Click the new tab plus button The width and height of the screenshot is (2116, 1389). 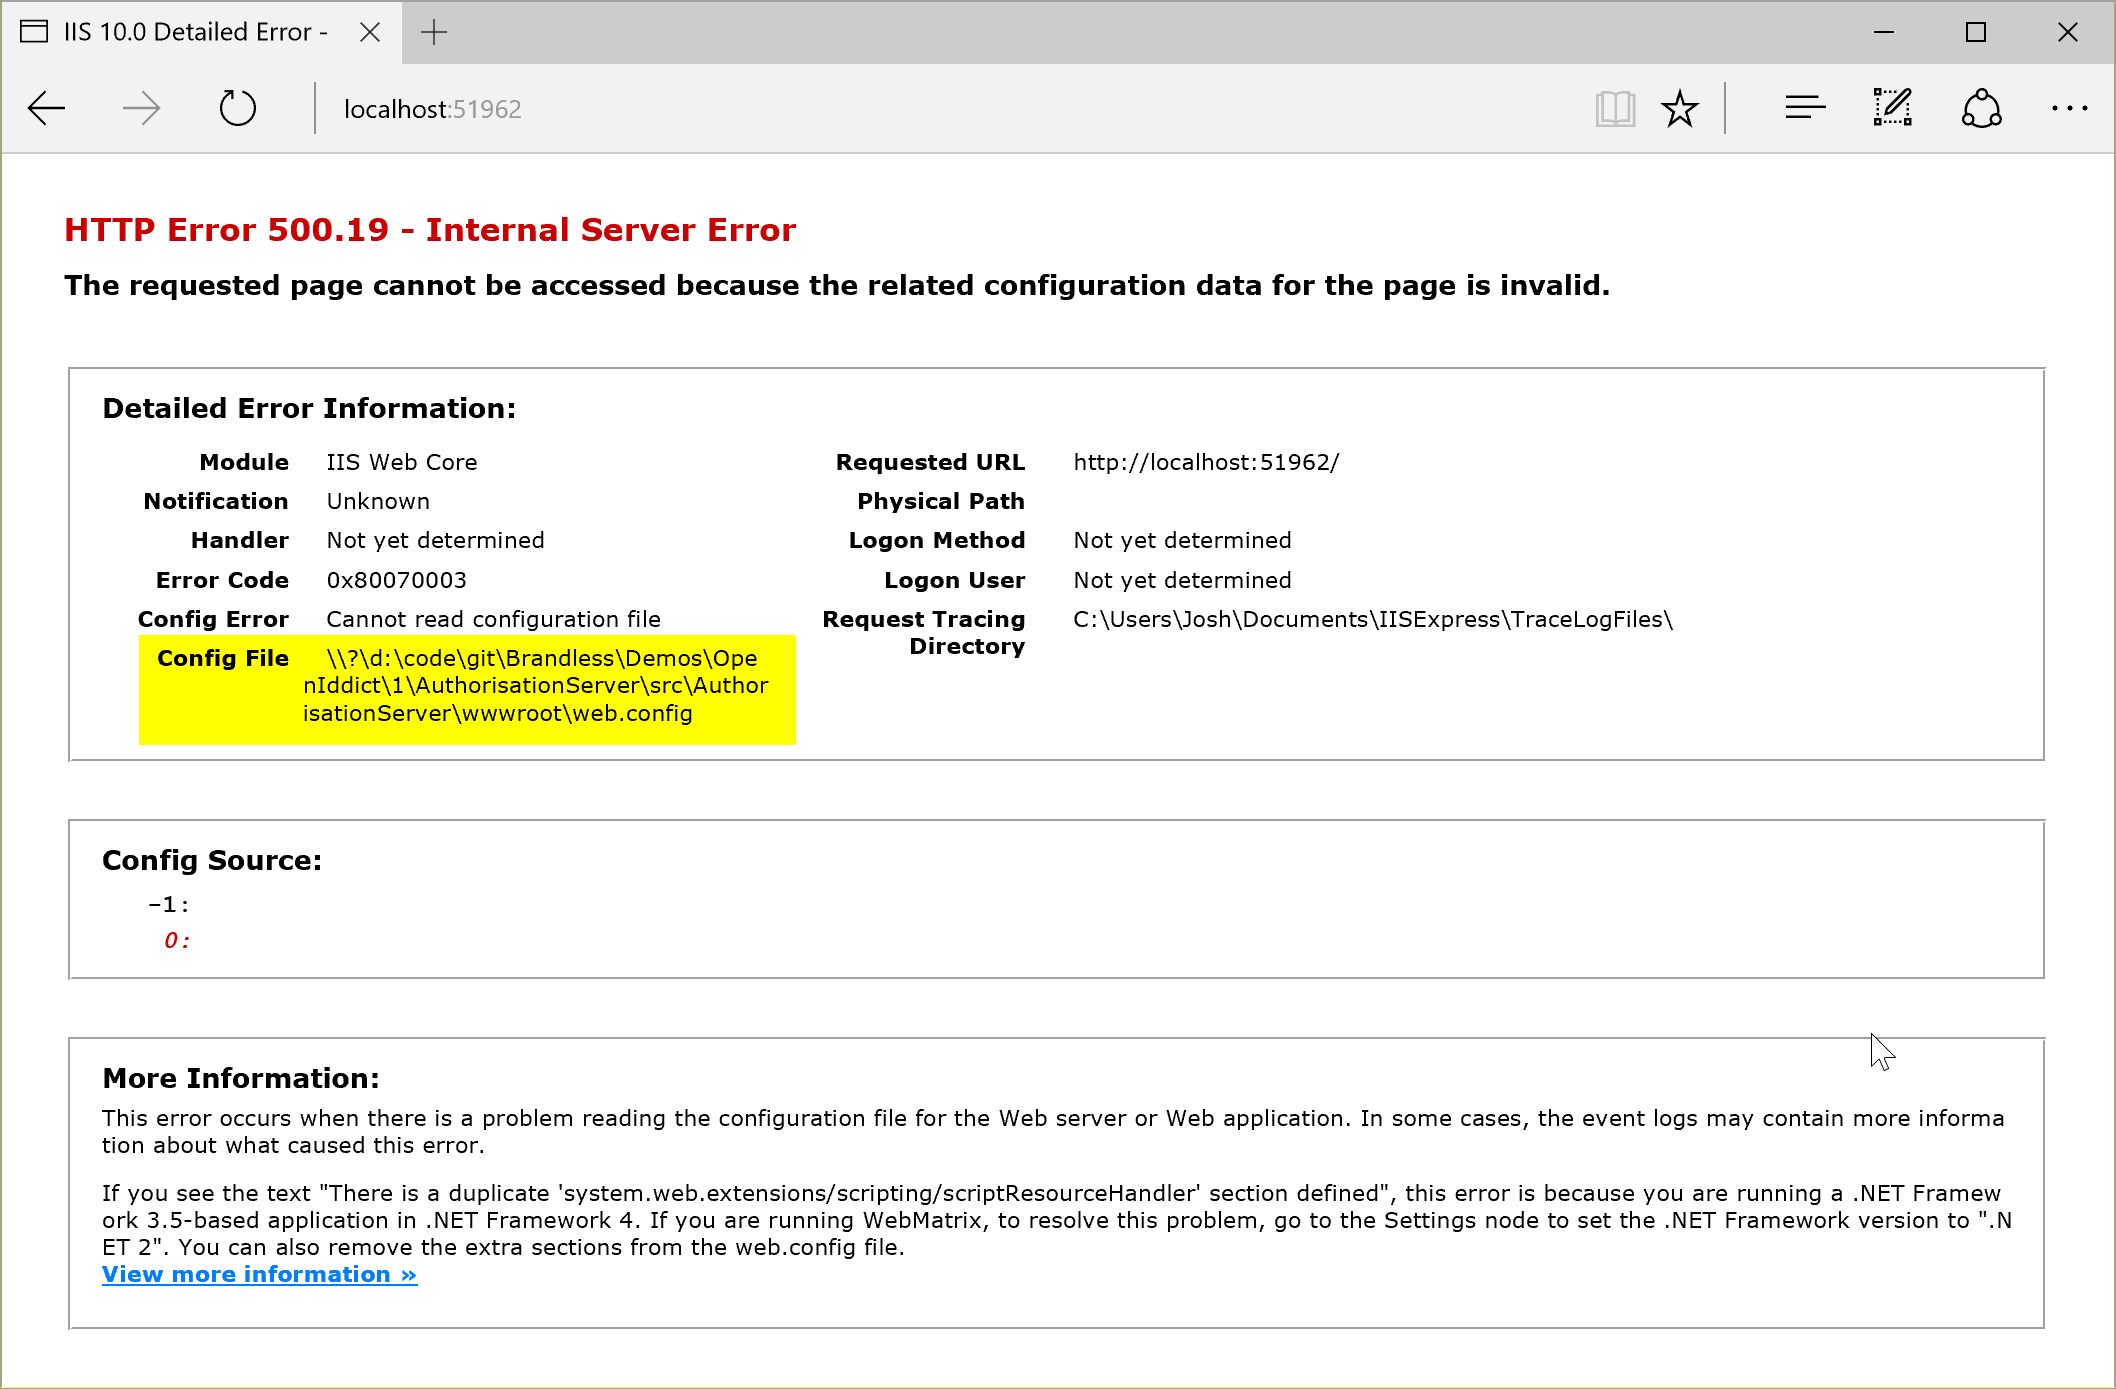[x=434, y=31]
